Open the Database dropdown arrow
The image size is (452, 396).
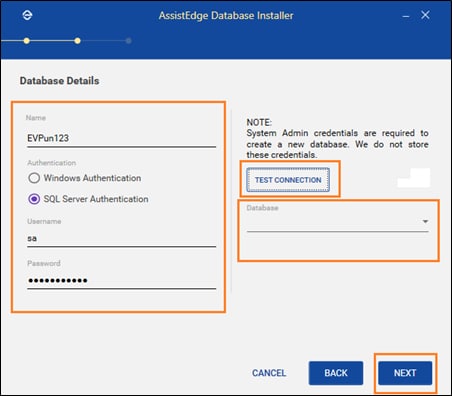click(x=425, y=221)
